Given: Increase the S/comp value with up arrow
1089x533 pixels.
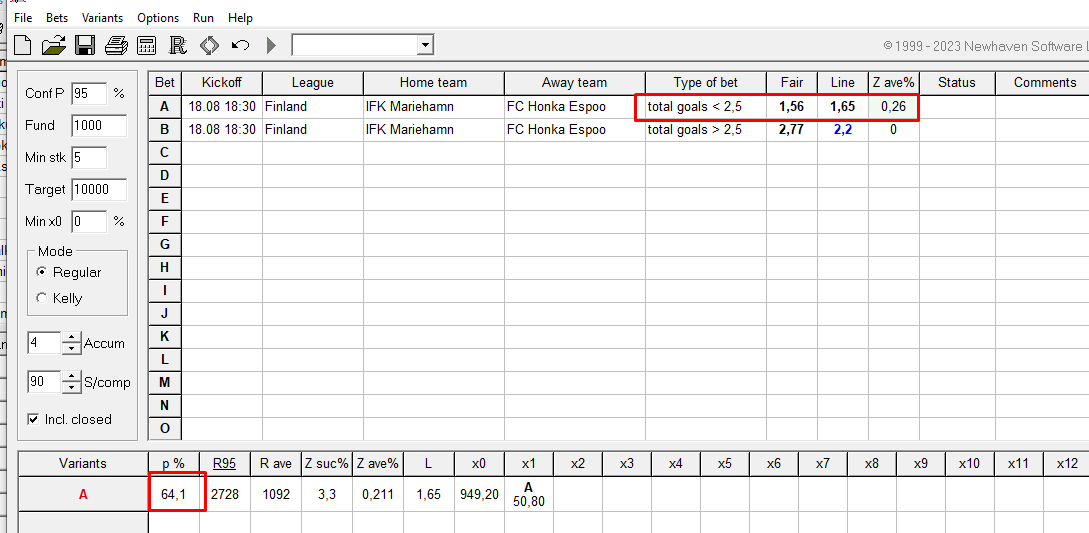Looking at the screenshot, I should [x=72, y=377].
